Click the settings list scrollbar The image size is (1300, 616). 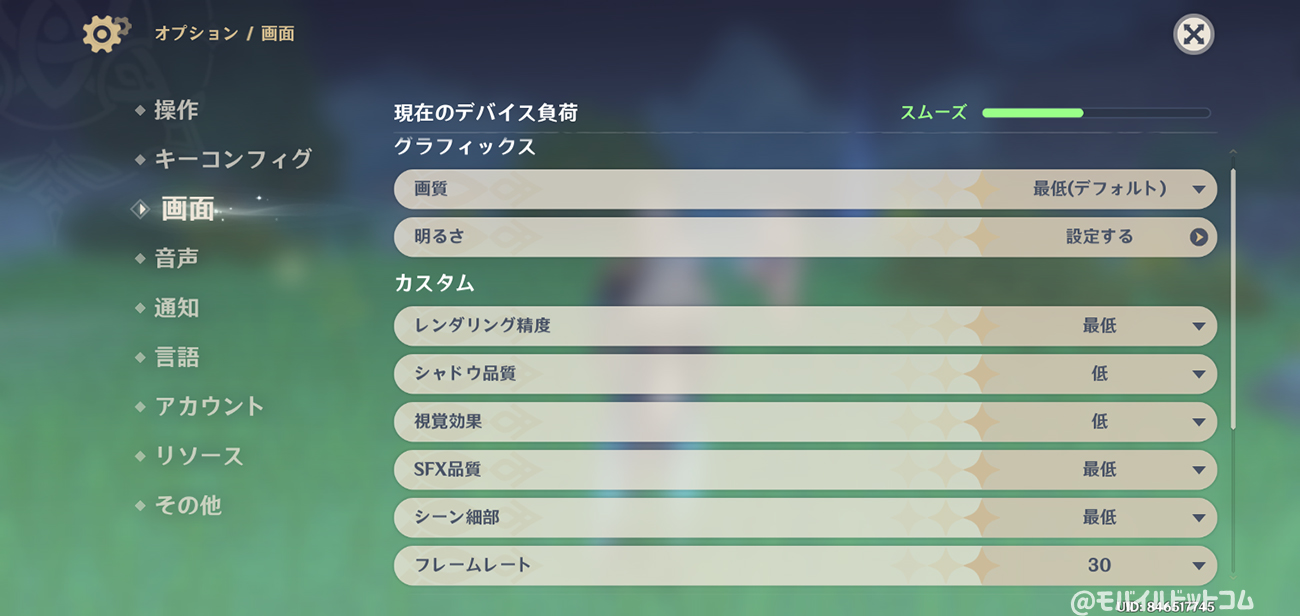click(x=1233, y=300)
